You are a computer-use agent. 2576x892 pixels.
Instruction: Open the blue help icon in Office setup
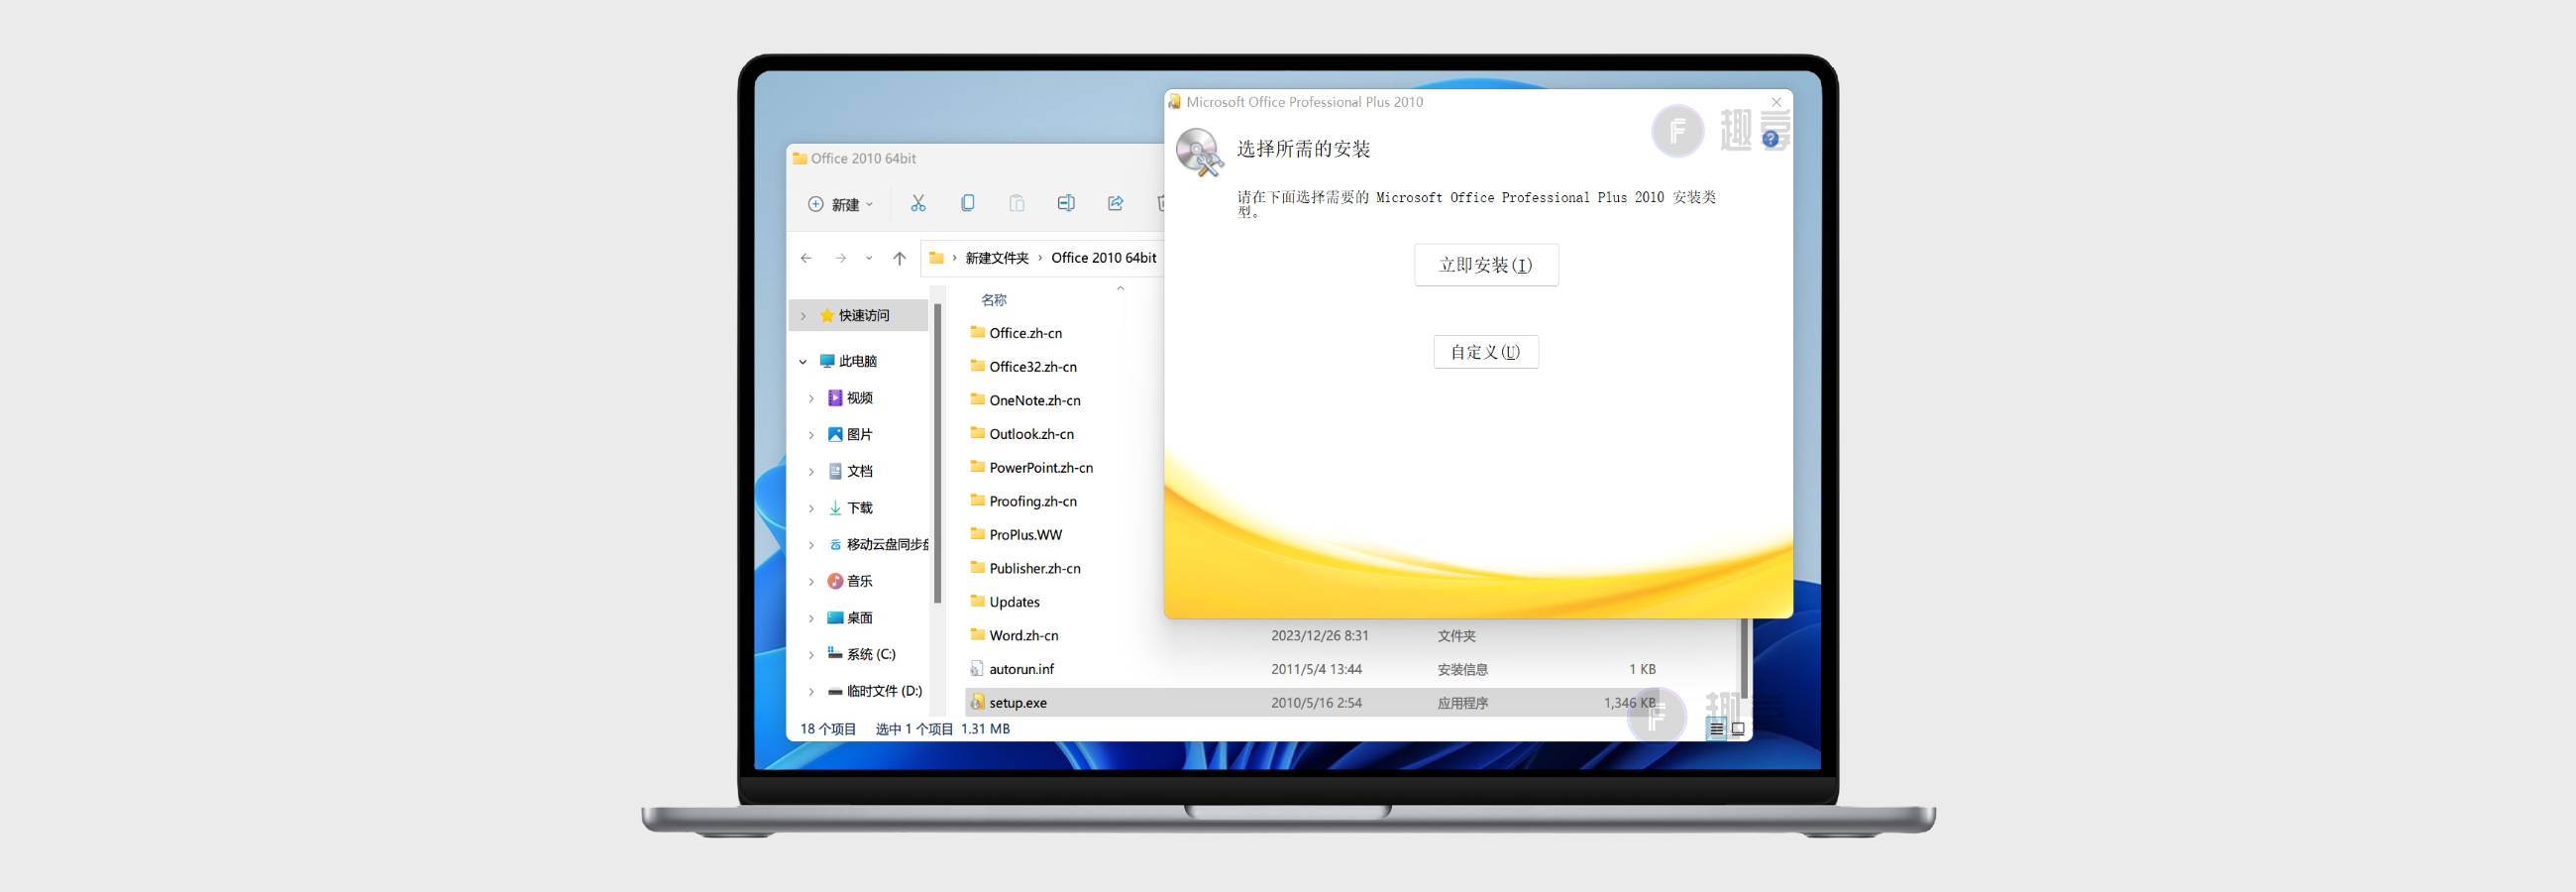point(1770,139)
